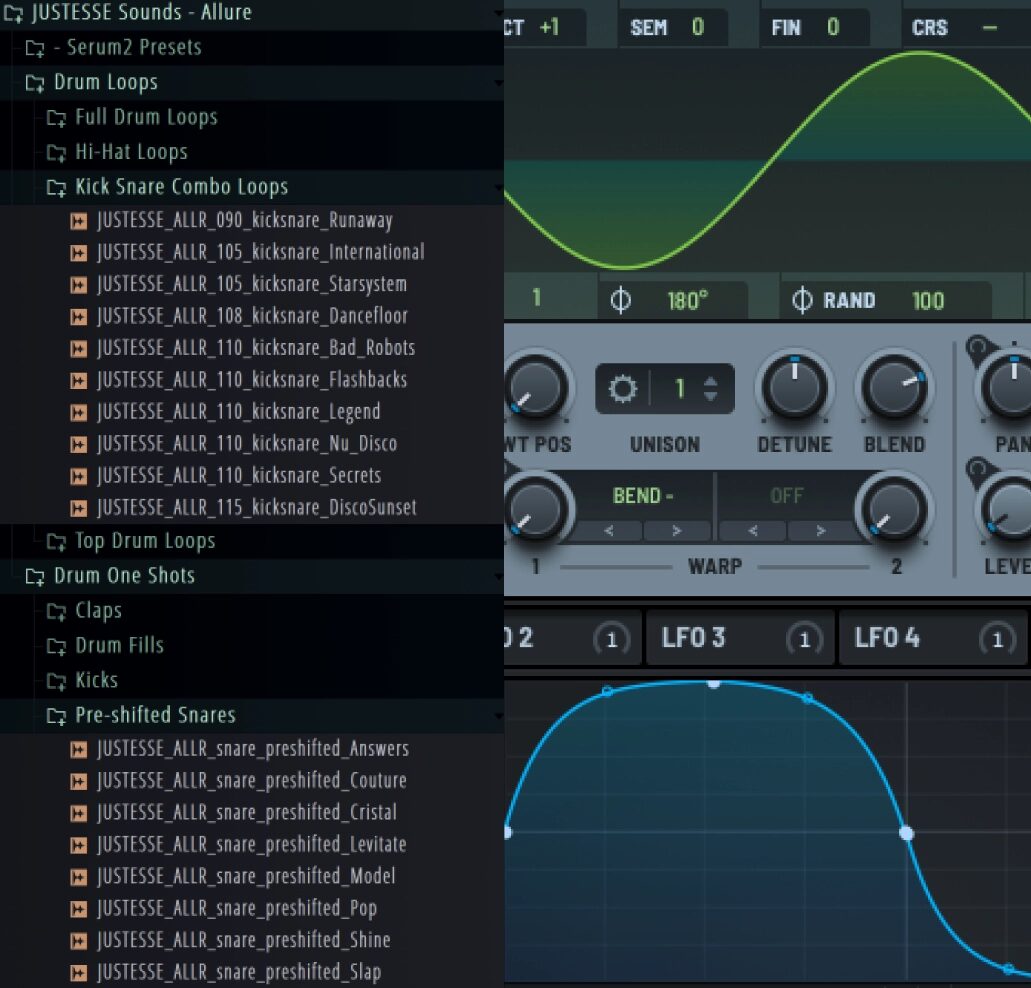The image size is (1031, 988).
Task: Click the audio icon of kicksnare_Flashbacks sample
Action: (x=78, y=381)
